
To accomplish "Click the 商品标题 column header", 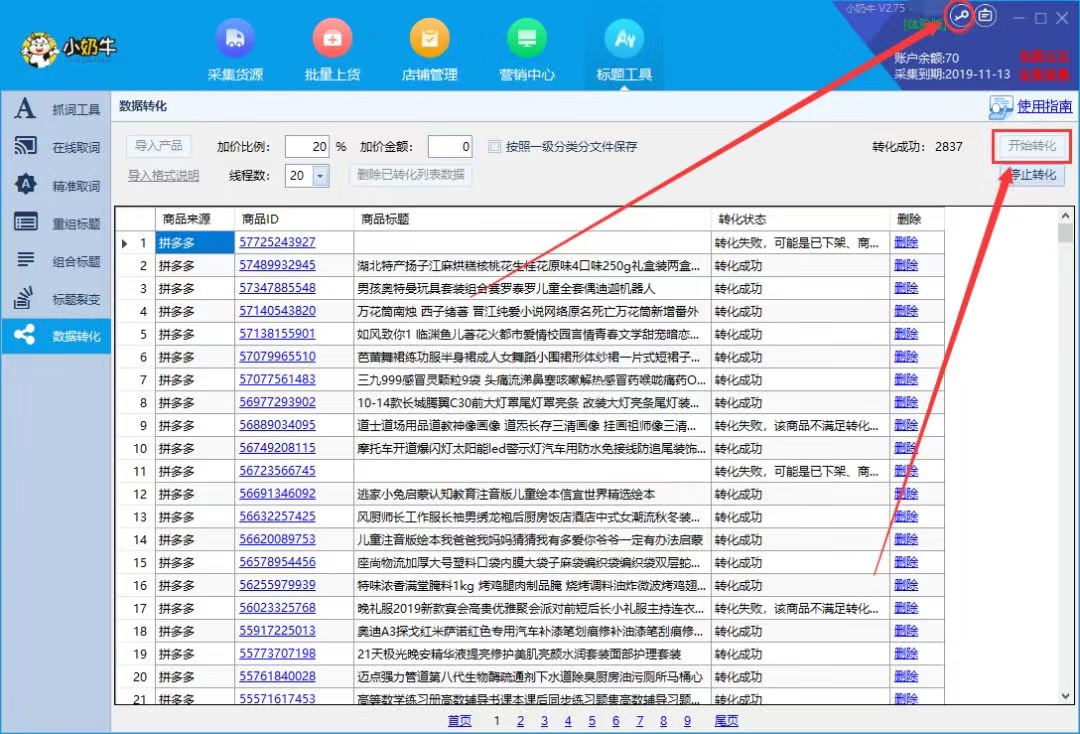I will [x=532, y=219].
